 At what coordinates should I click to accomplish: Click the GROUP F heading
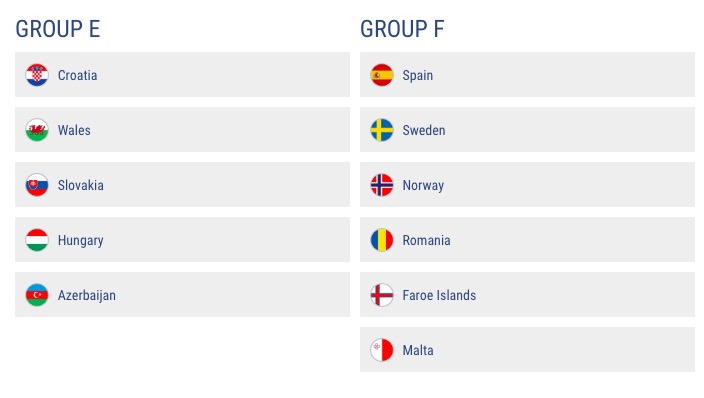tap(402, 29)
